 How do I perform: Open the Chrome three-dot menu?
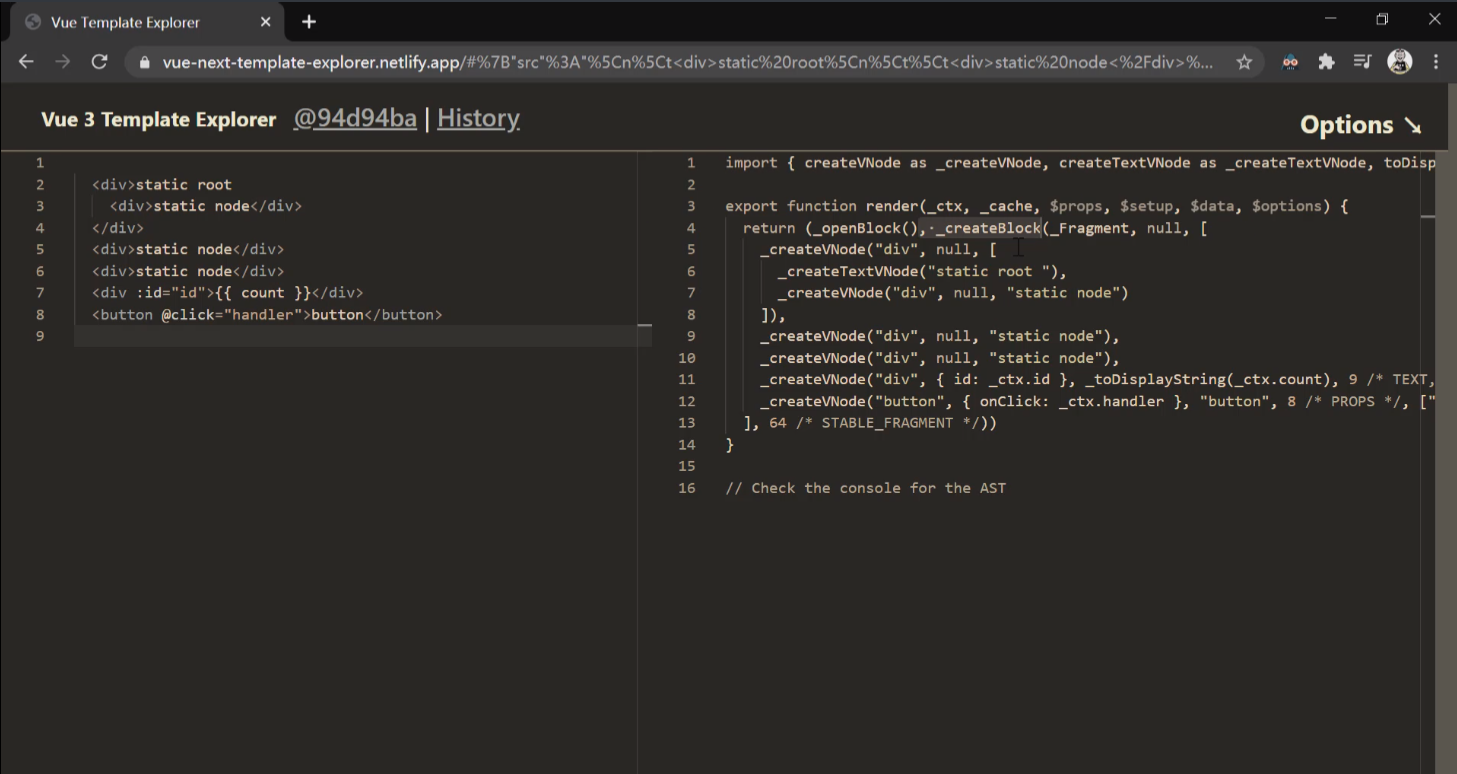click(x=1436, y=62)
